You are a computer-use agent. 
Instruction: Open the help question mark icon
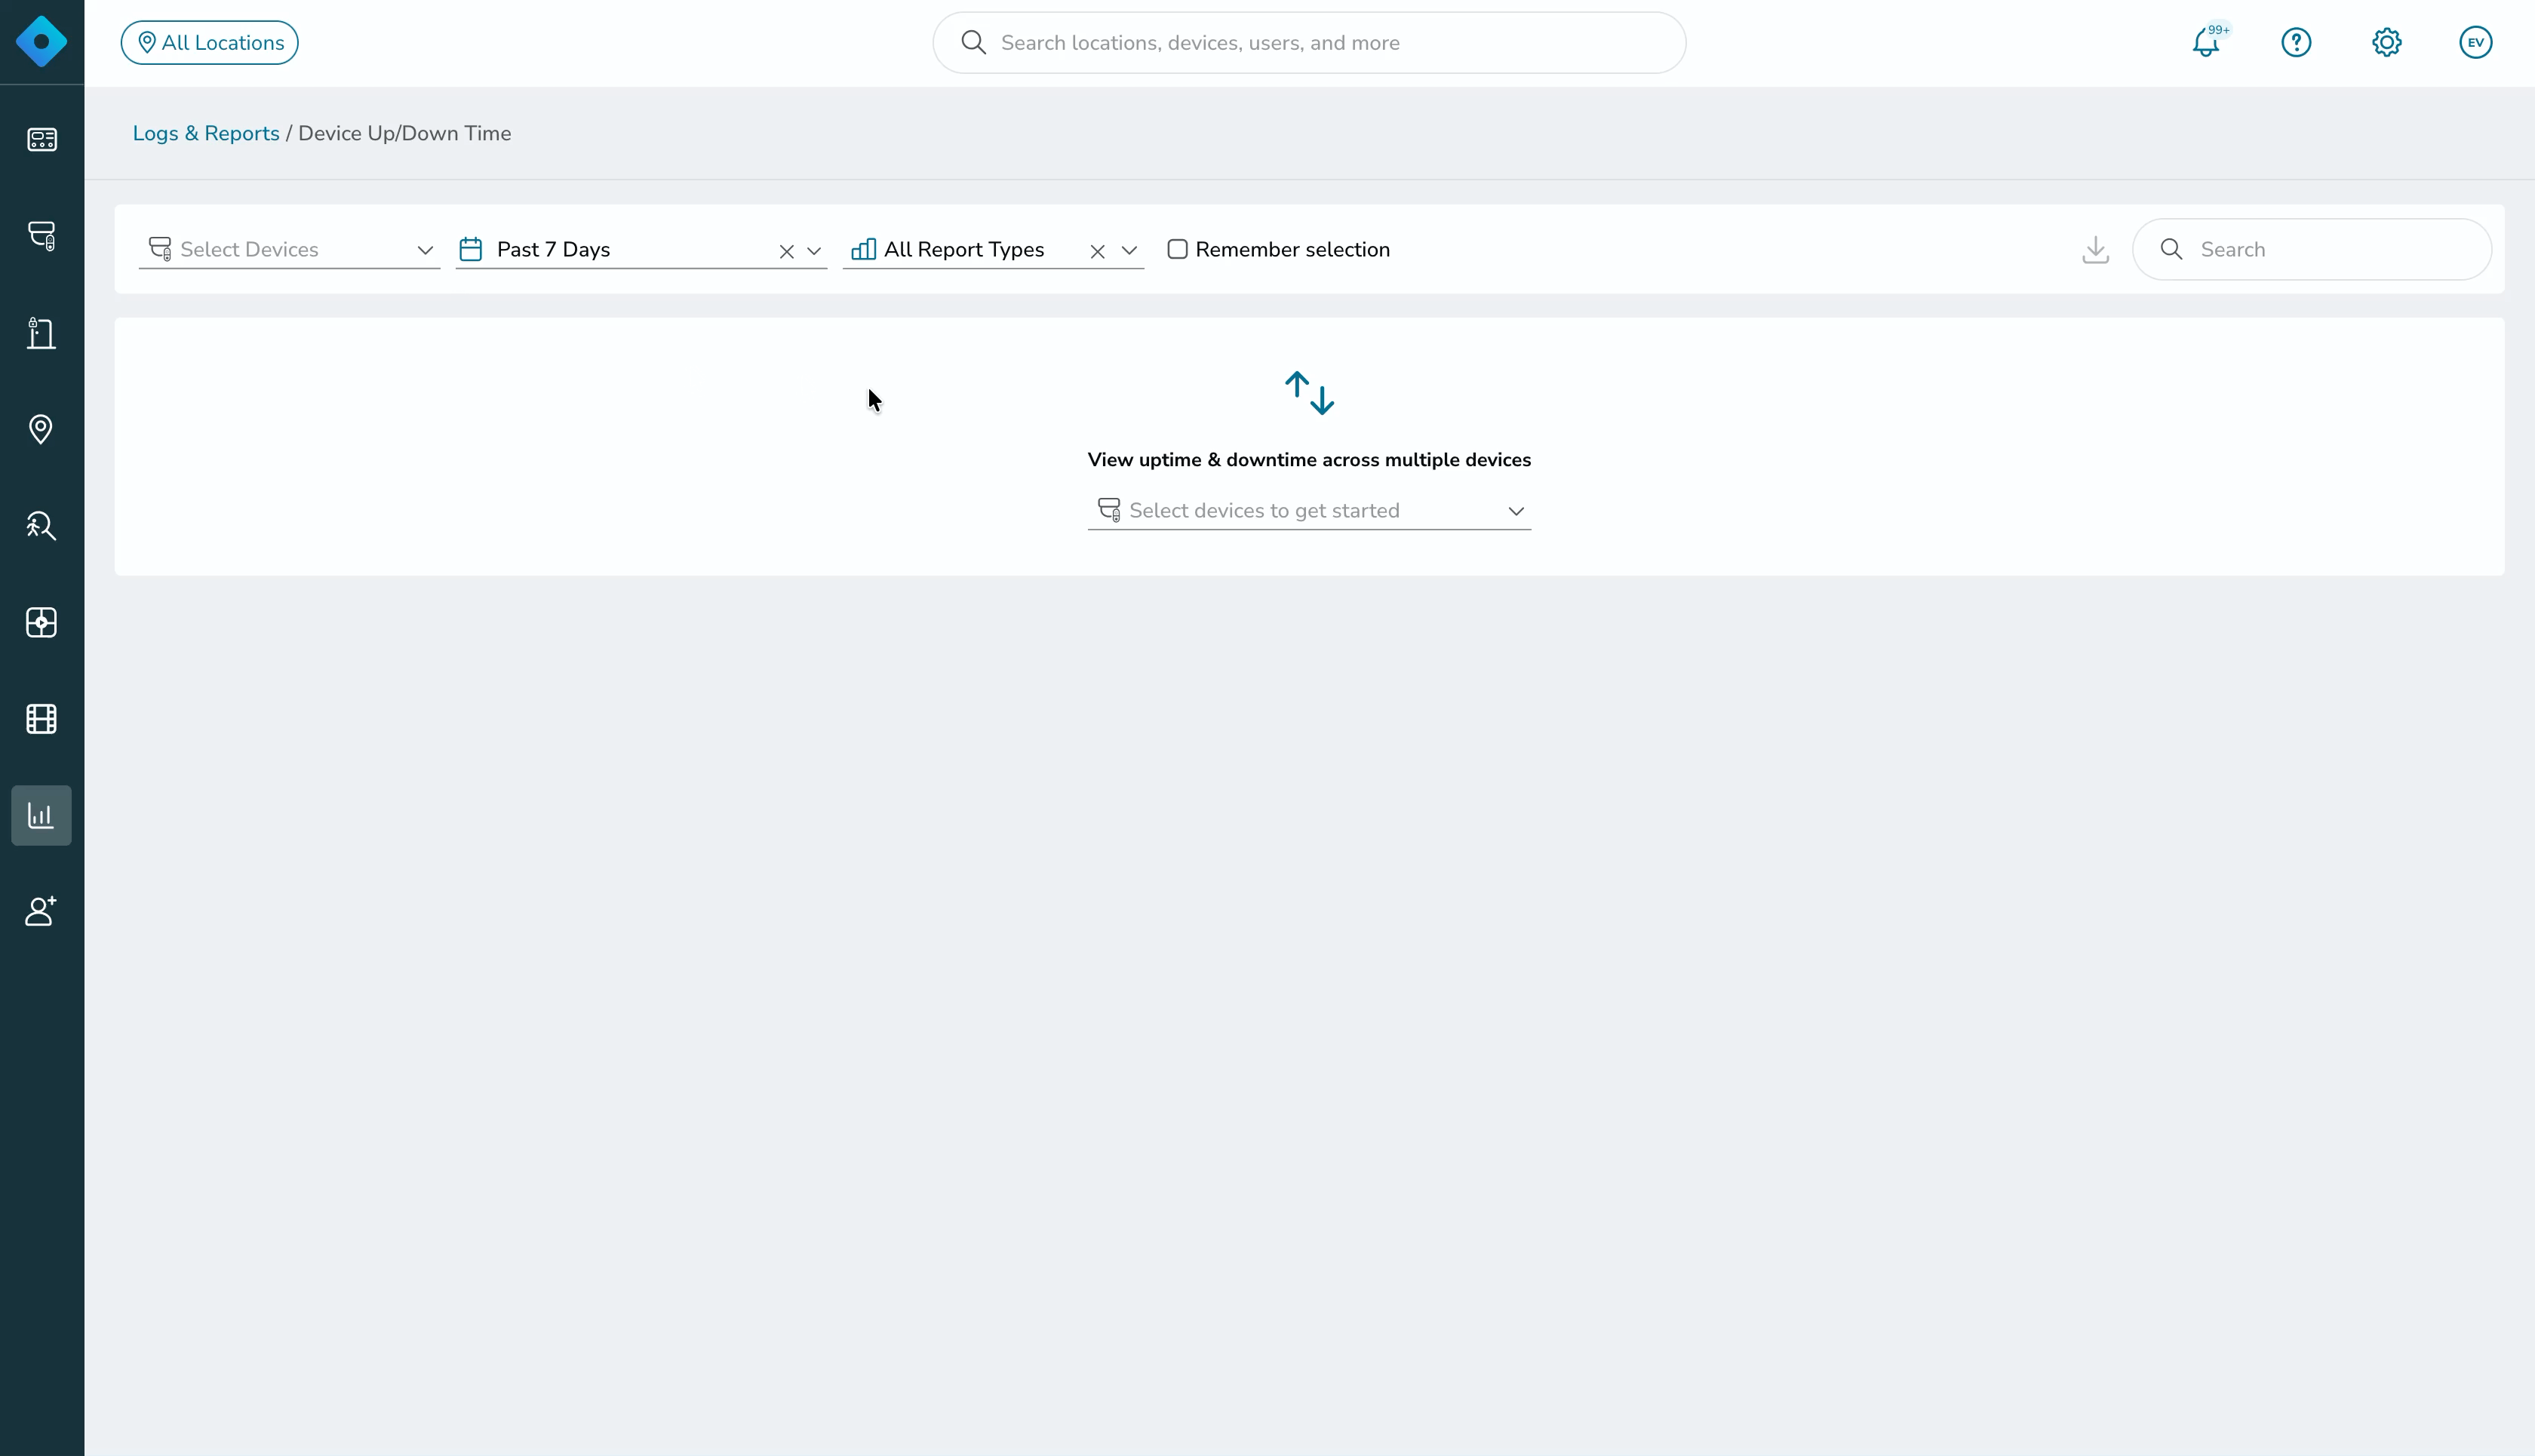[2296, 42]
